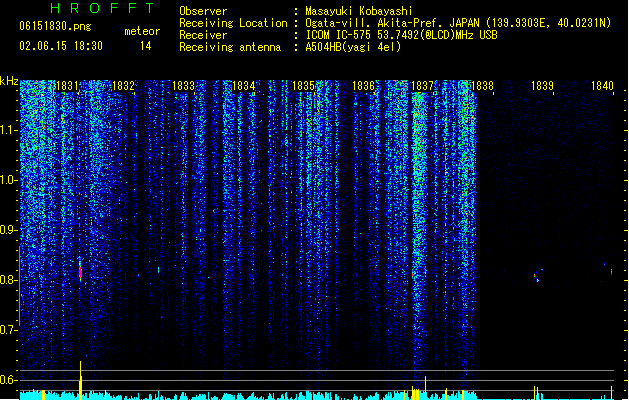Select the Ogata-vill. Akita-Pref. JAPAN location text
The height and width of the screenshot is (400, 629).
coord(458,23)
